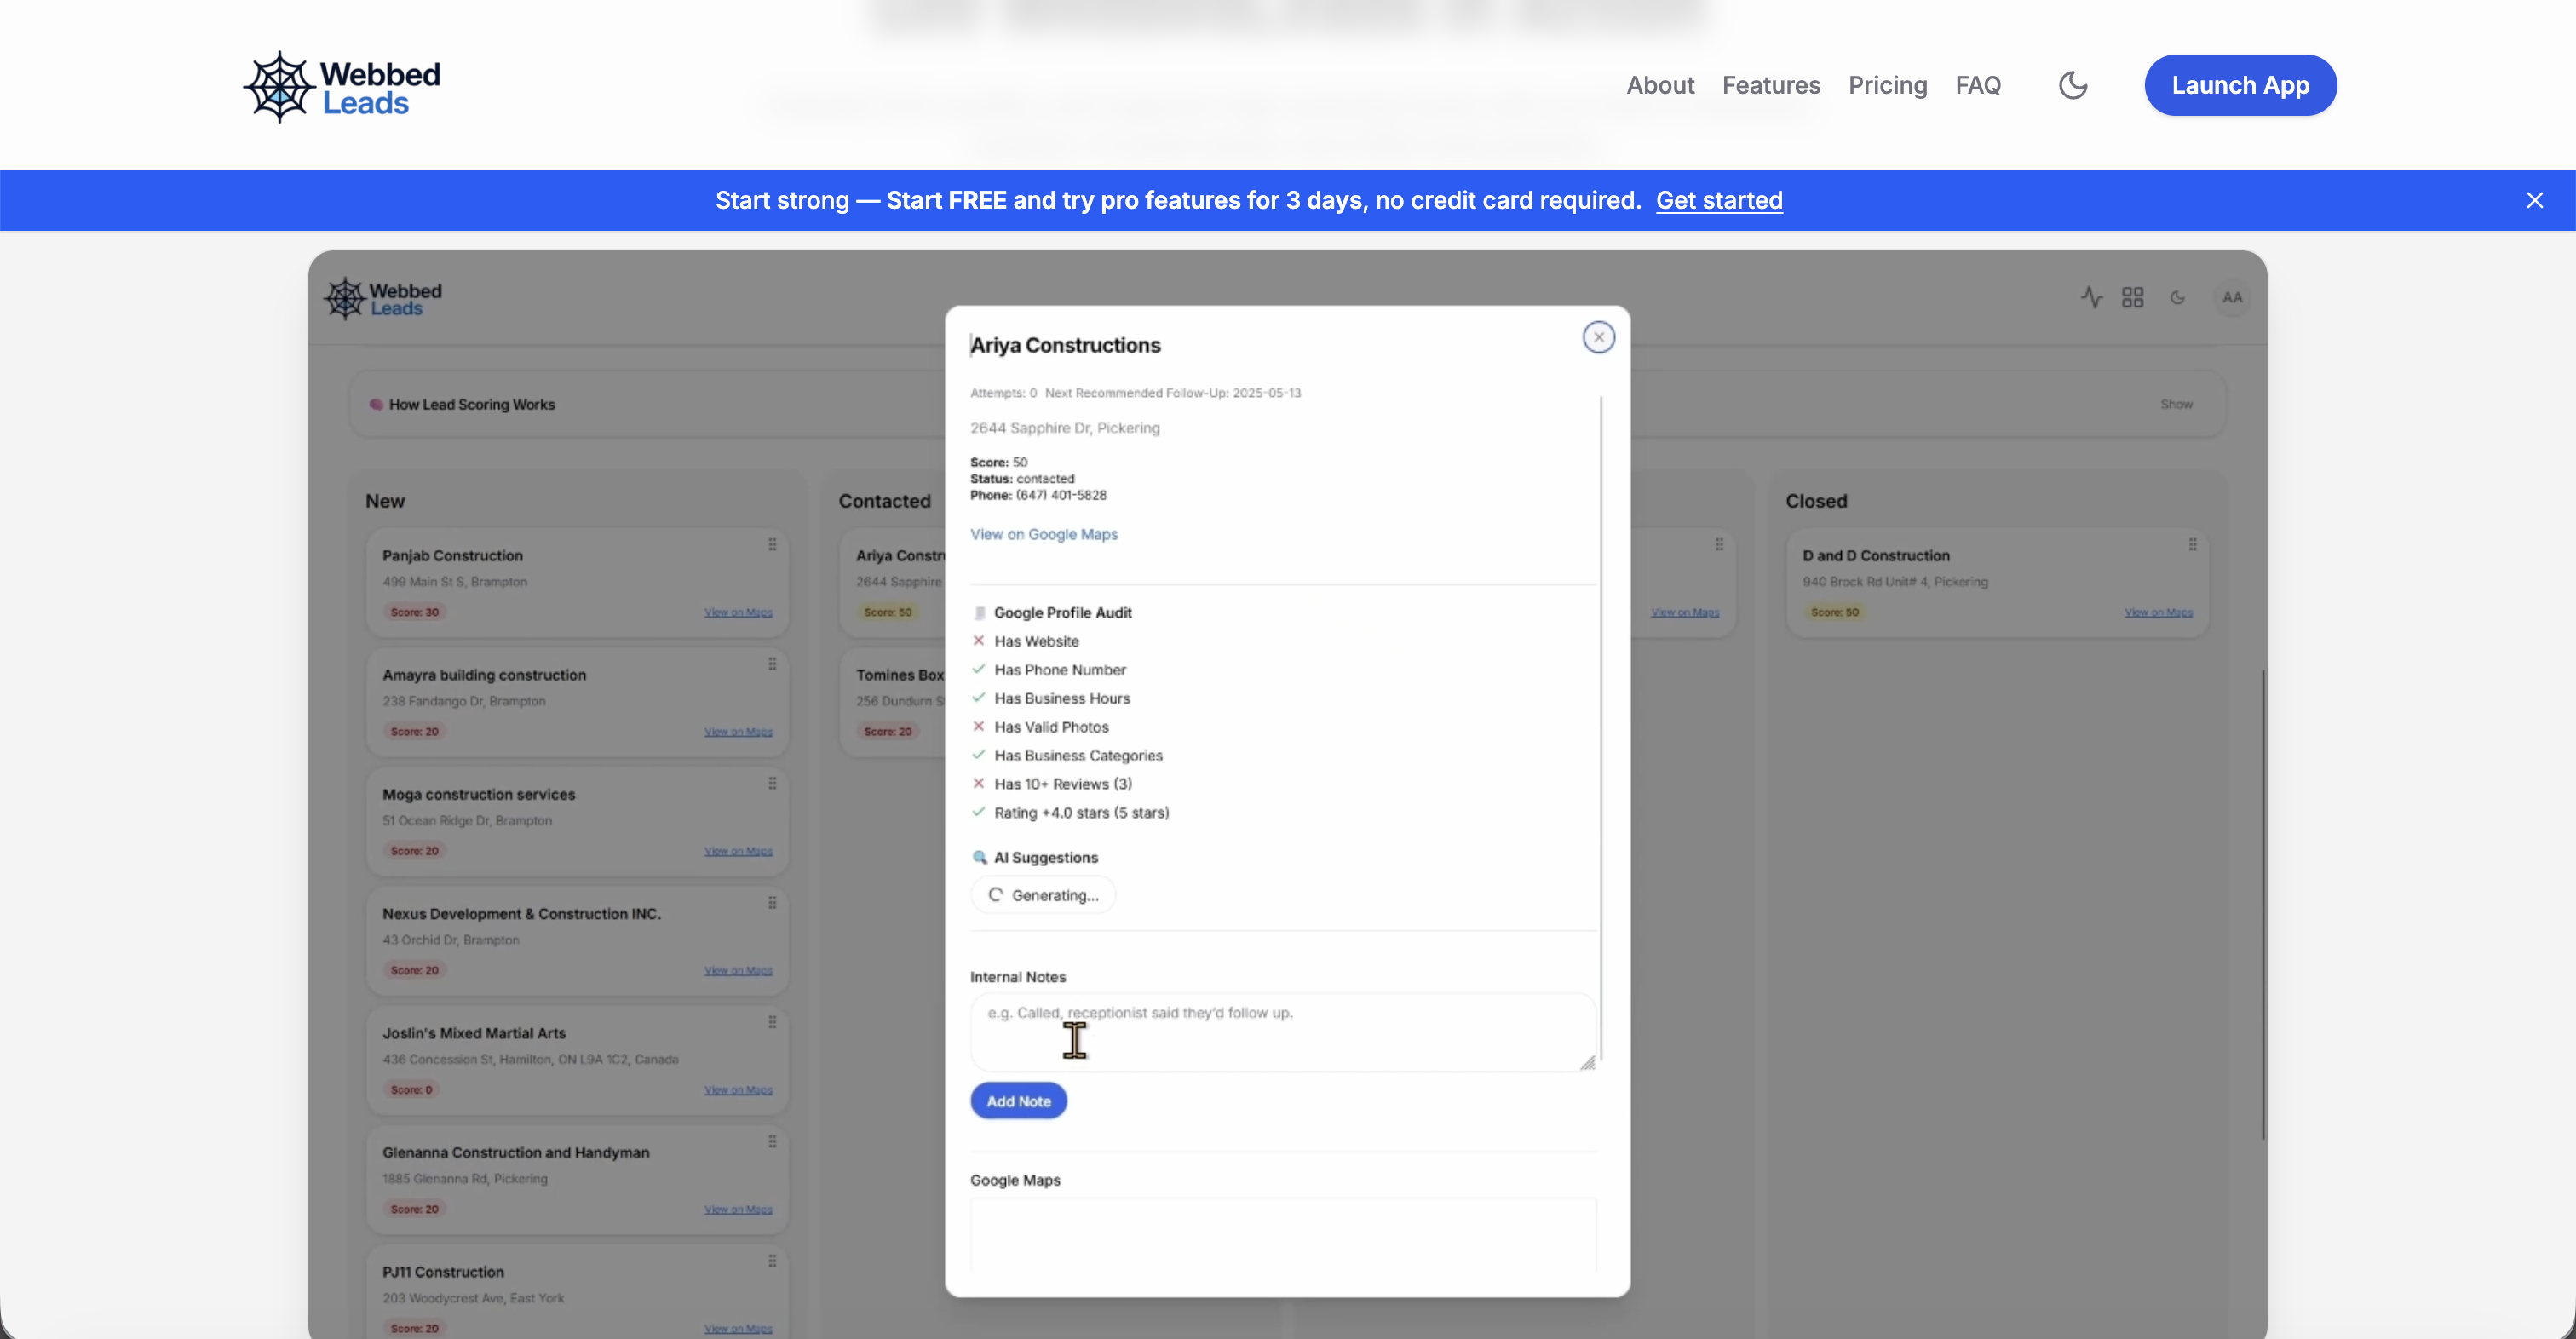Click the Rating +4.0 stars audit item
Viewport: 2576px width, 1339px height.
(1071, 813)
